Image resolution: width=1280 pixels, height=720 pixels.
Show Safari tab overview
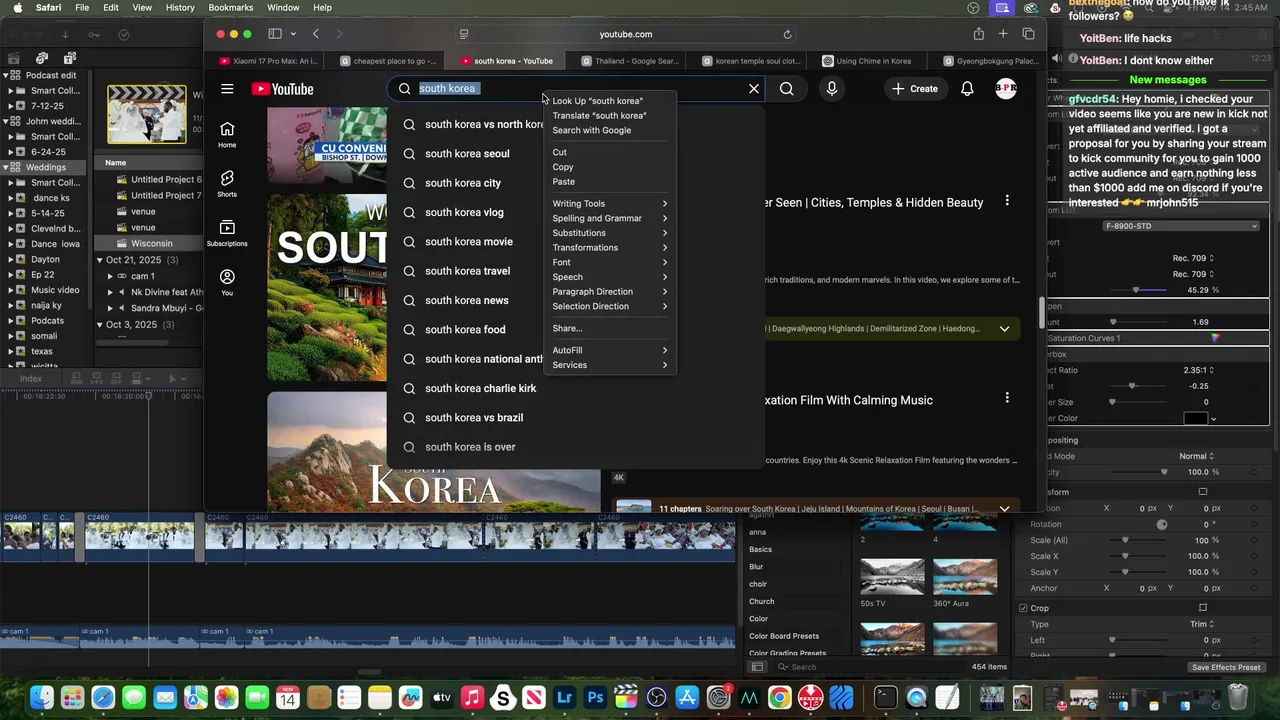coord(1028,34)
